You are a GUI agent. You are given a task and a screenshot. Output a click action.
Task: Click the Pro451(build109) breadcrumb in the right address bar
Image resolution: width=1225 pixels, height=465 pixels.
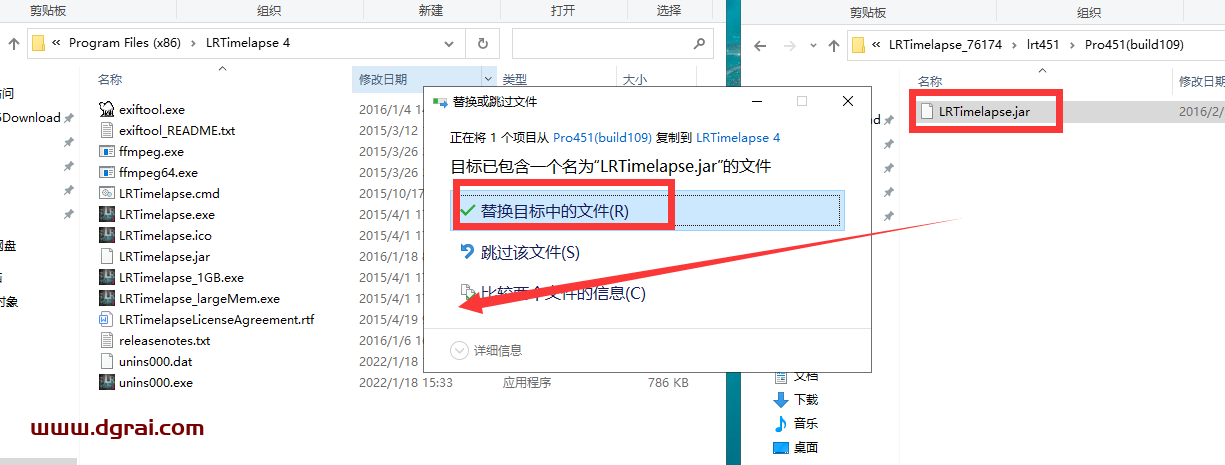tap(1134, 45)
